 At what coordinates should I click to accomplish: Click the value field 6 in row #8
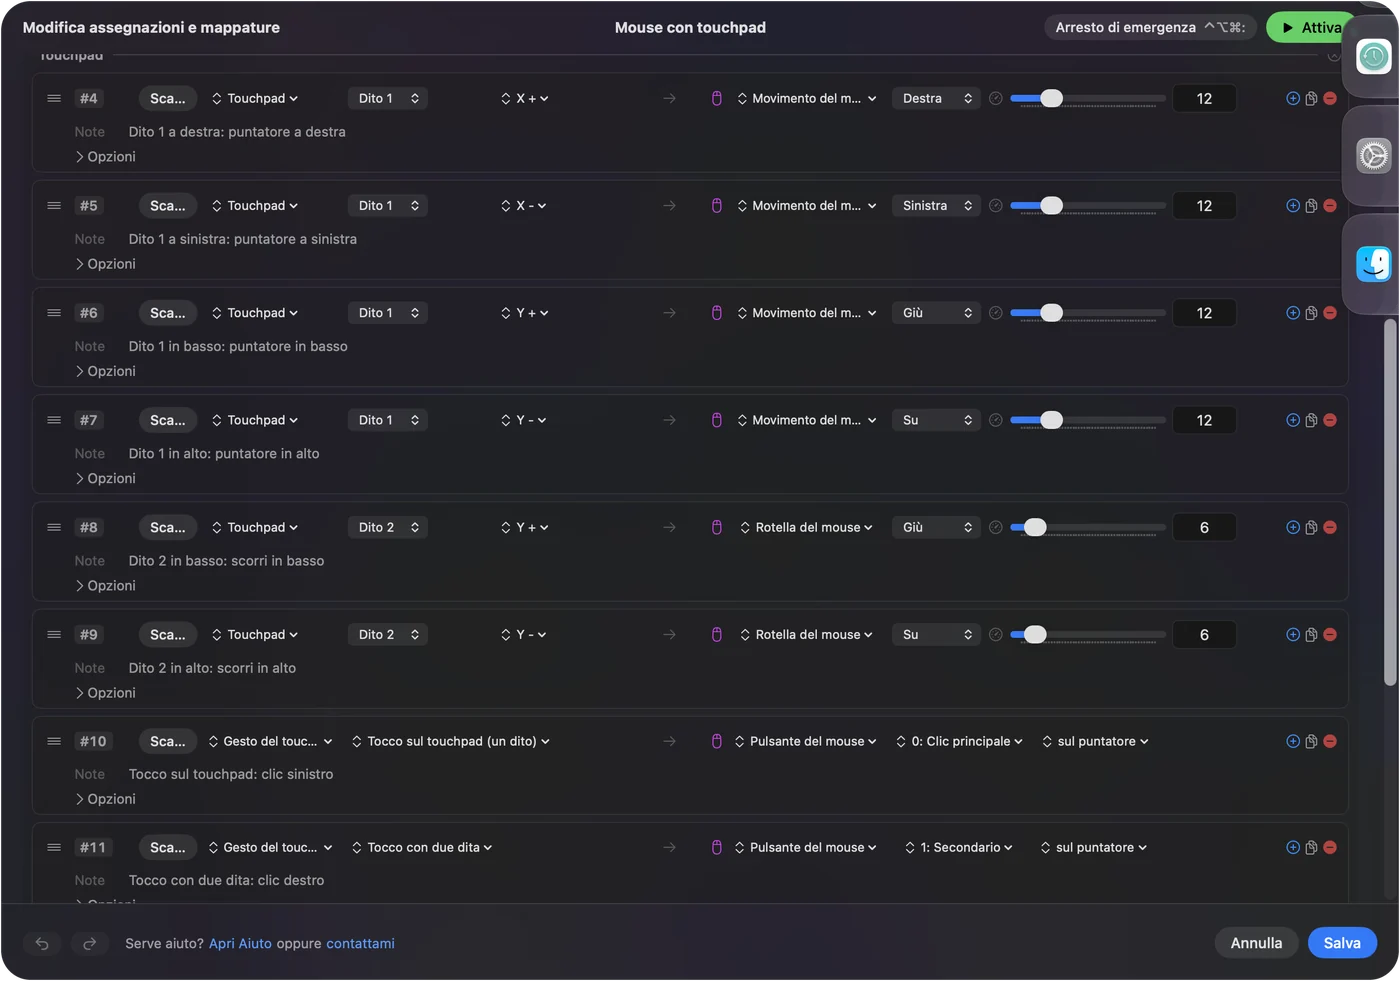1204,527
